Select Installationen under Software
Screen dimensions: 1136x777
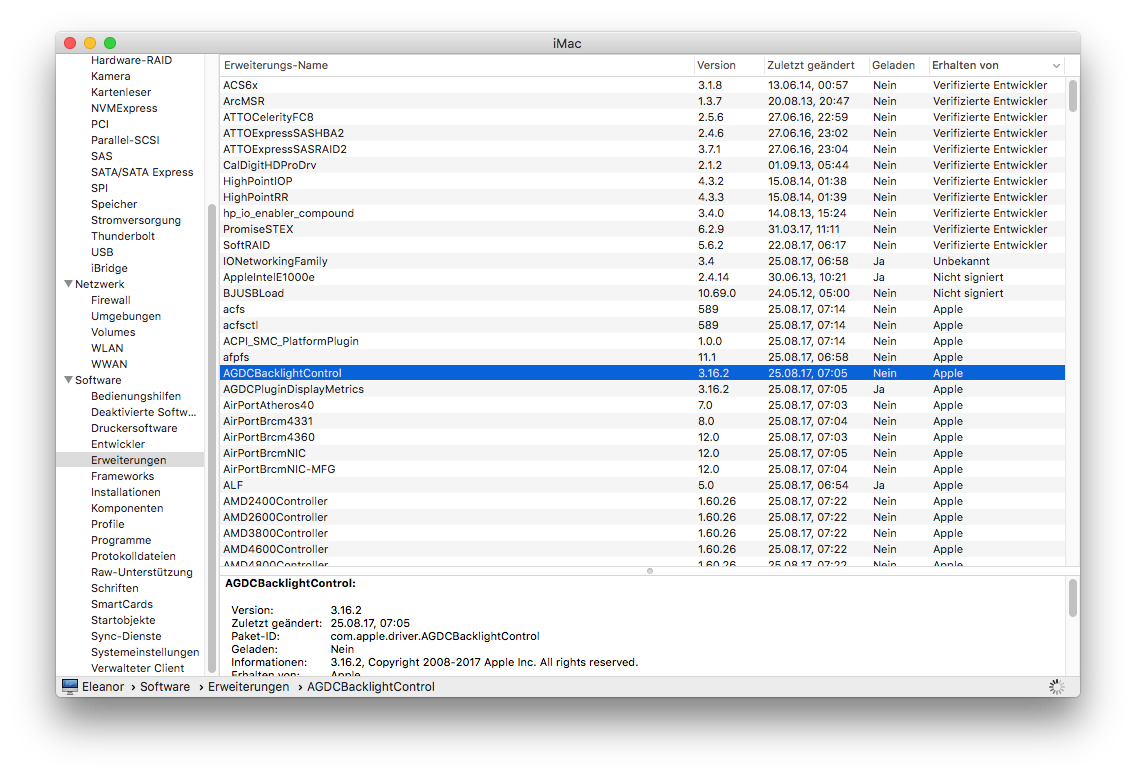125,491
